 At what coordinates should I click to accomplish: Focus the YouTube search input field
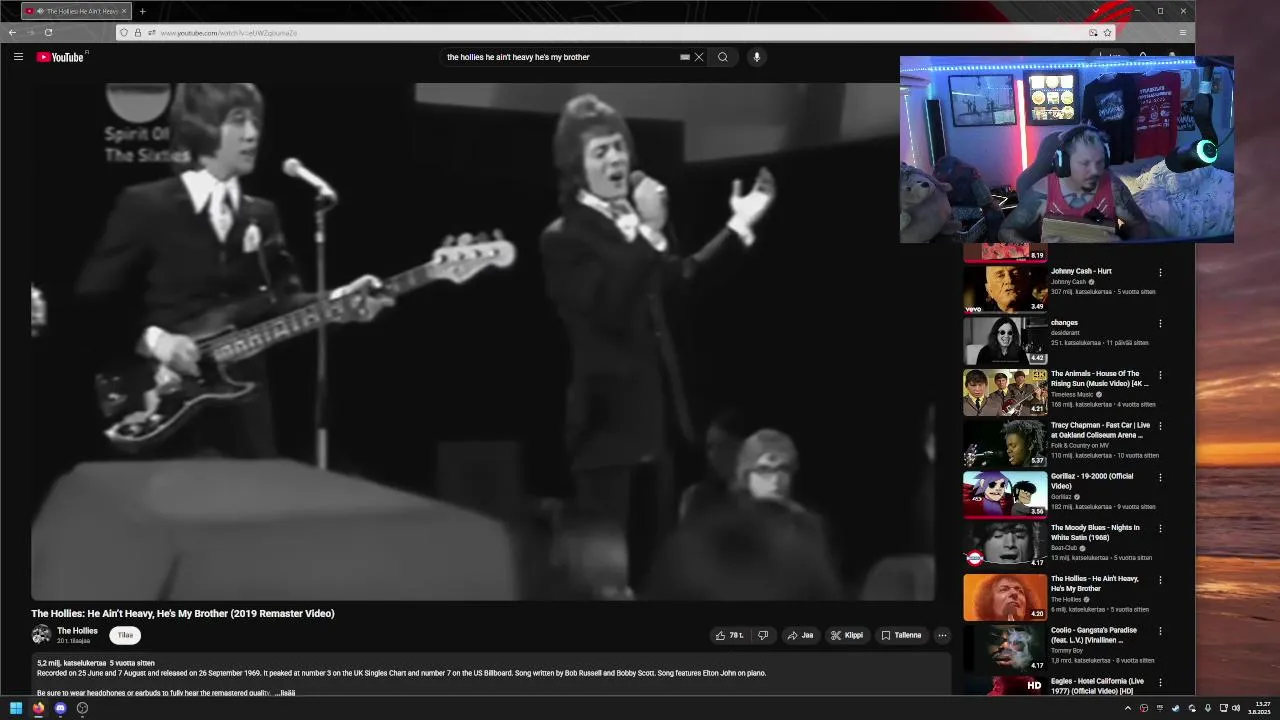(560, 57)
